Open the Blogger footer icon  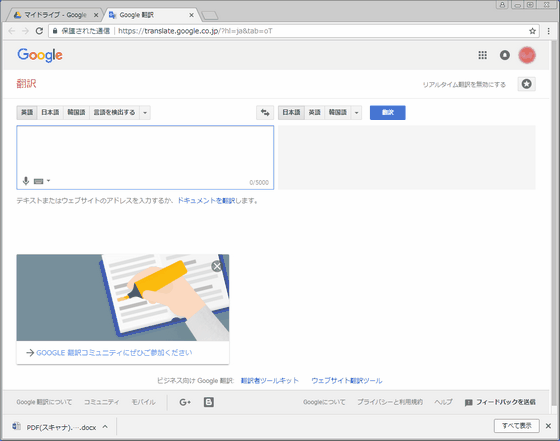(x=209, y=402)
